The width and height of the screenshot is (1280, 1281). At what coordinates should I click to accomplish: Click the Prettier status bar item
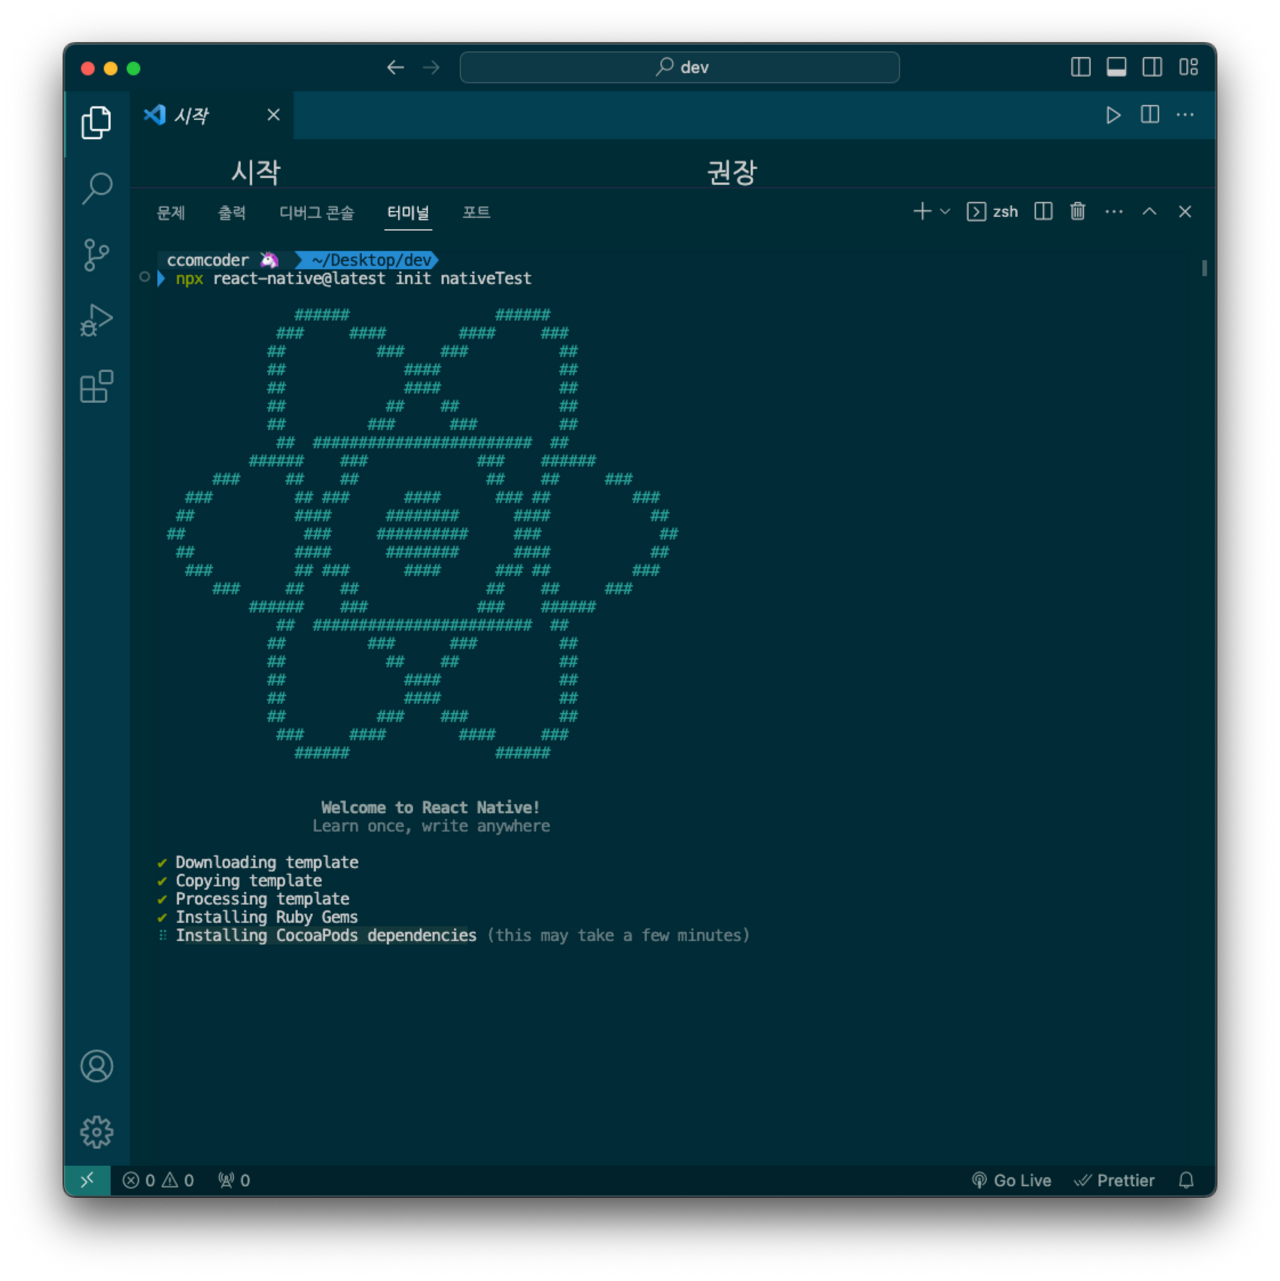tap(1114, 1180)
